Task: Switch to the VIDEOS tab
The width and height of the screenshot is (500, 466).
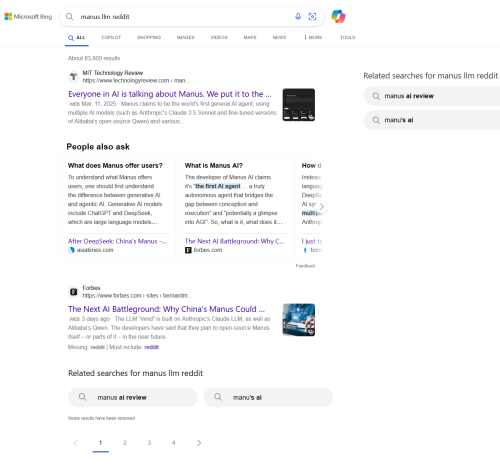Action: tap(219, 37)
